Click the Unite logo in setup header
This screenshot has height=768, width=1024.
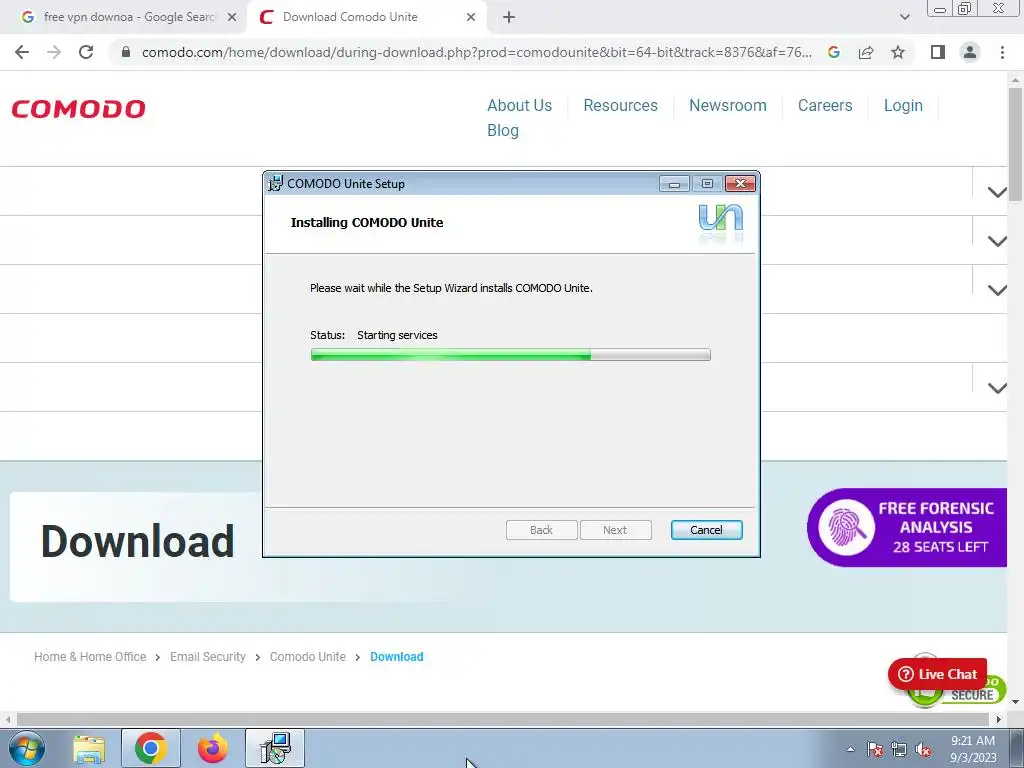720,222
